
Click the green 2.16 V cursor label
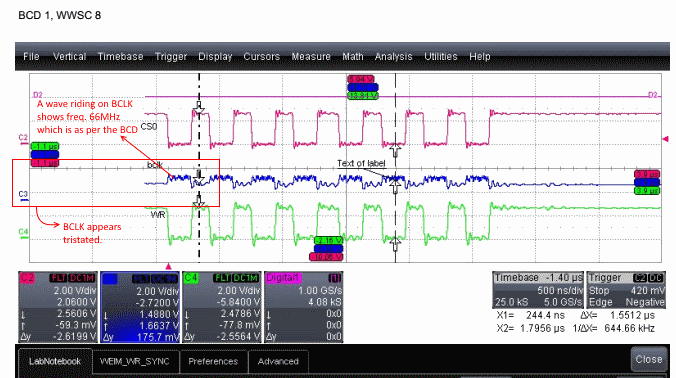[329, 241]
